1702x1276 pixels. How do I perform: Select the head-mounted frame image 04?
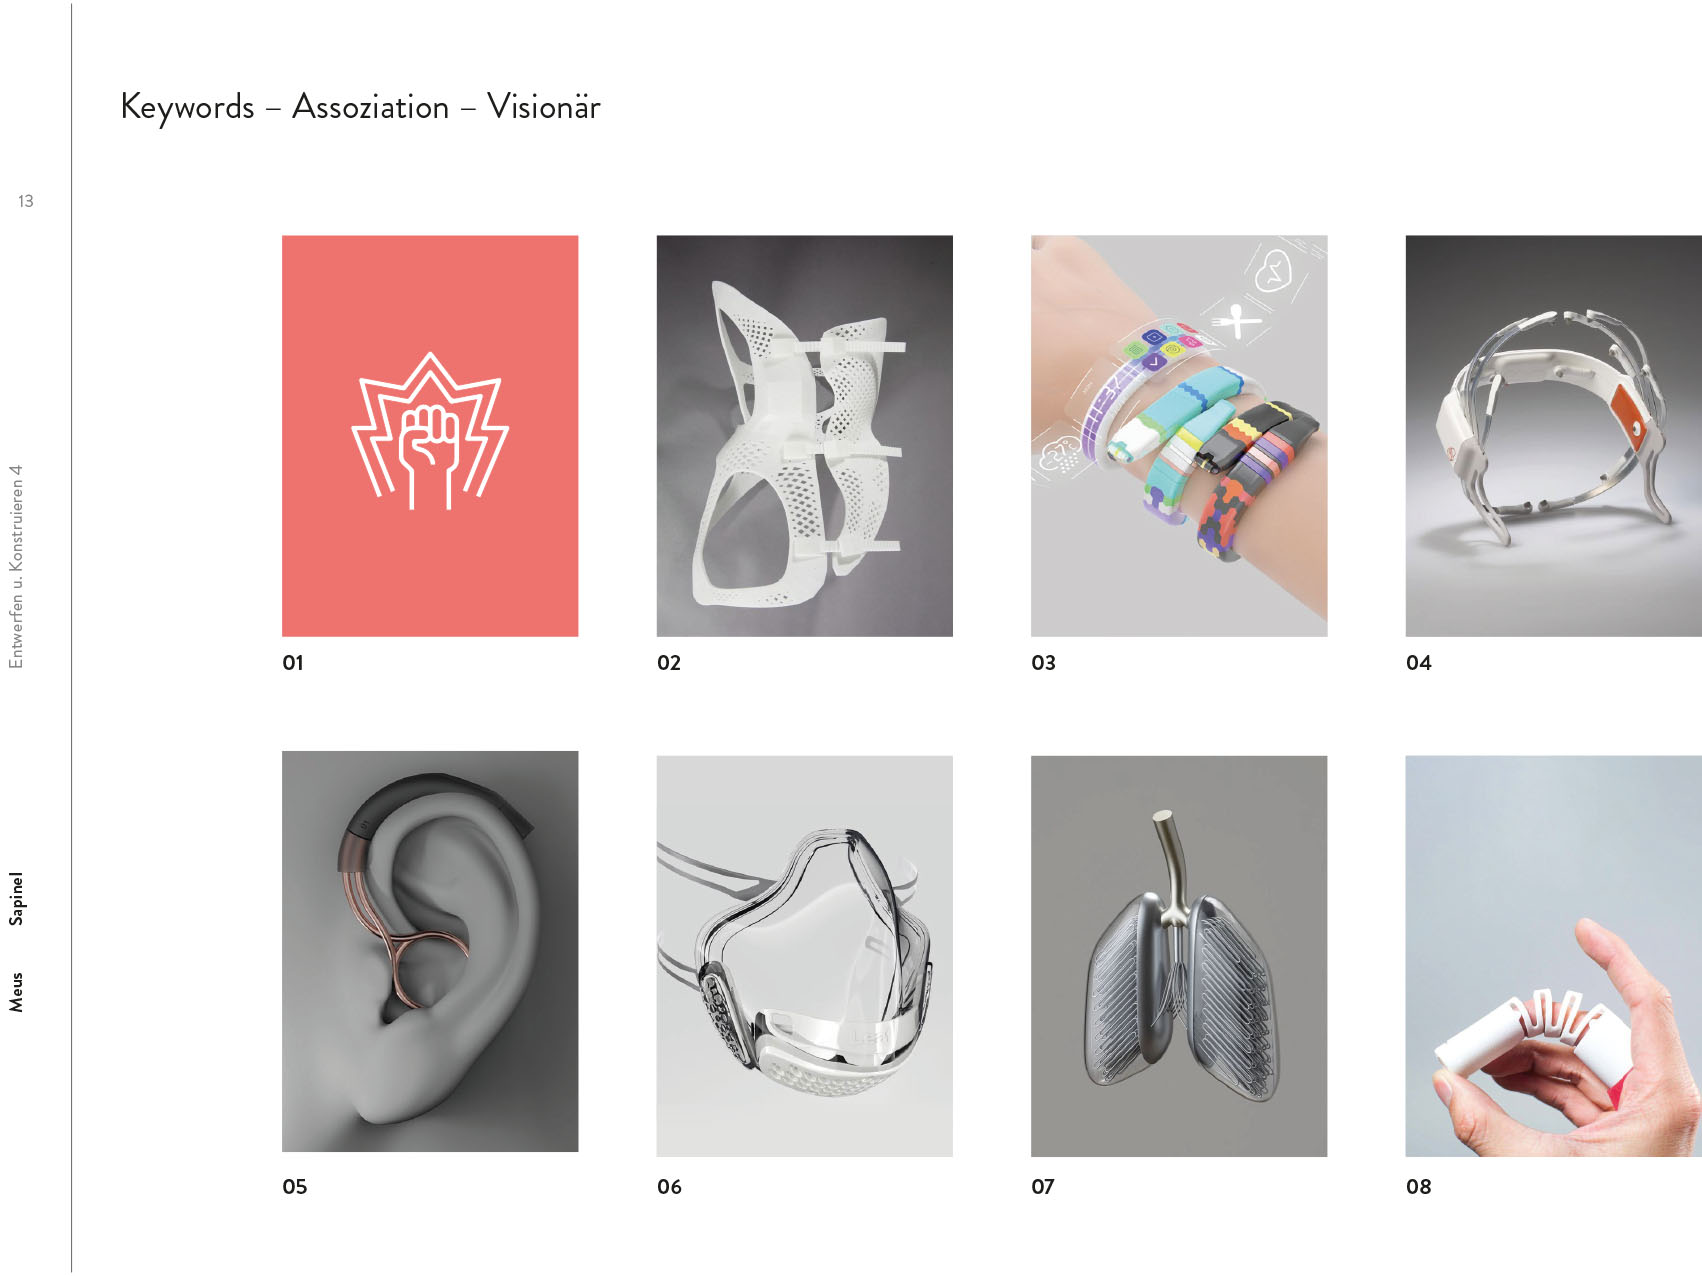pyautogui.click(x=1554, y=436)
